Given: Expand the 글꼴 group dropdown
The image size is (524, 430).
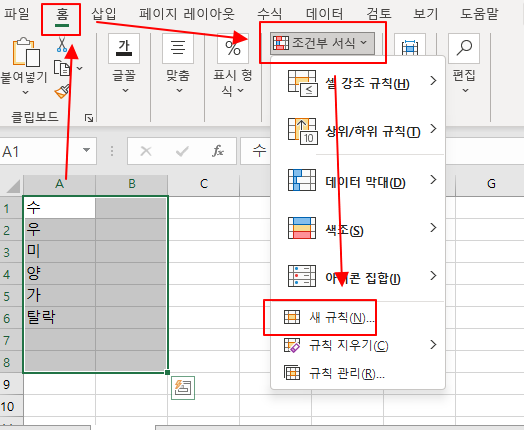Looking at the screenshot, I should 125,91.
